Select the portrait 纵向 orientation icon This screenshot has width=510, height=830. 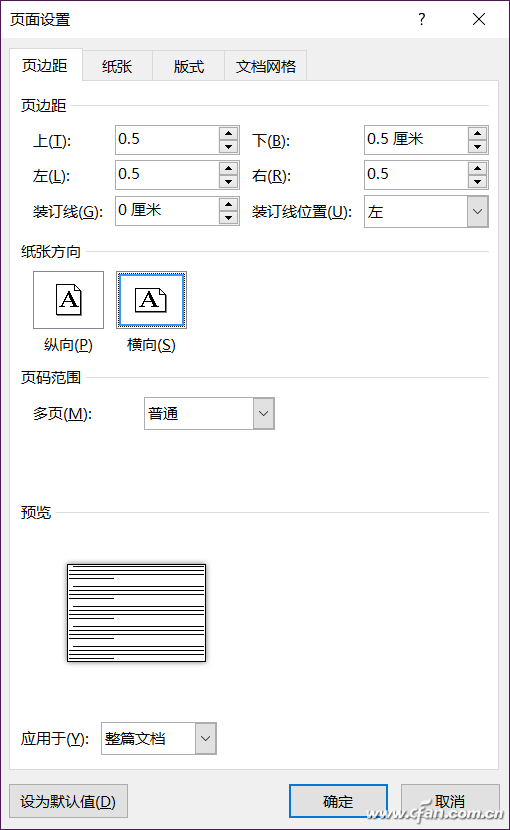click(x=68, y=300)
